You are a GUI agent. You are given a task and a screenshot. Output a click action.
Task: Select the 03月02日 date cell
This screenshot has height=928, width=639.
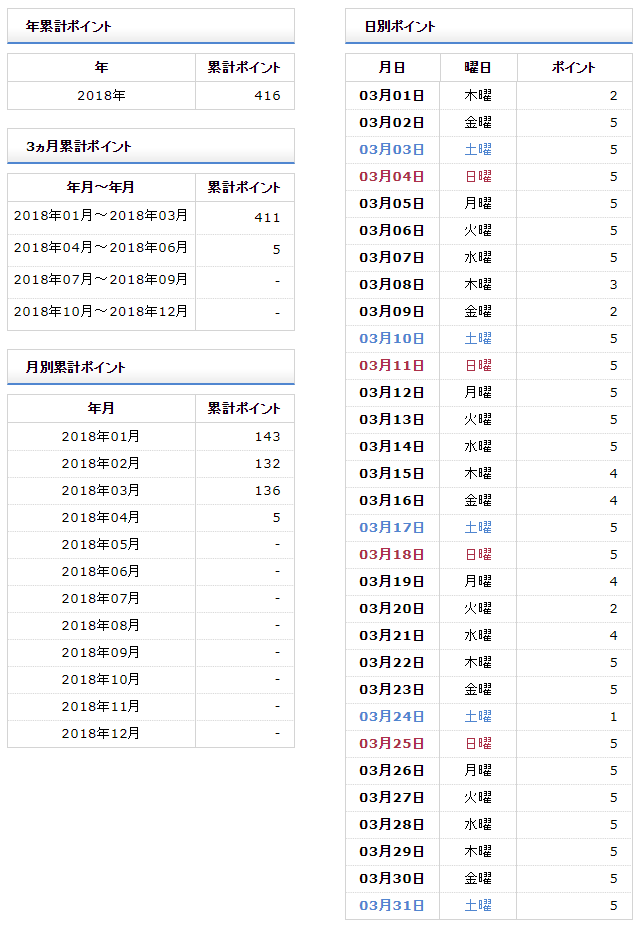pos(392,123)
